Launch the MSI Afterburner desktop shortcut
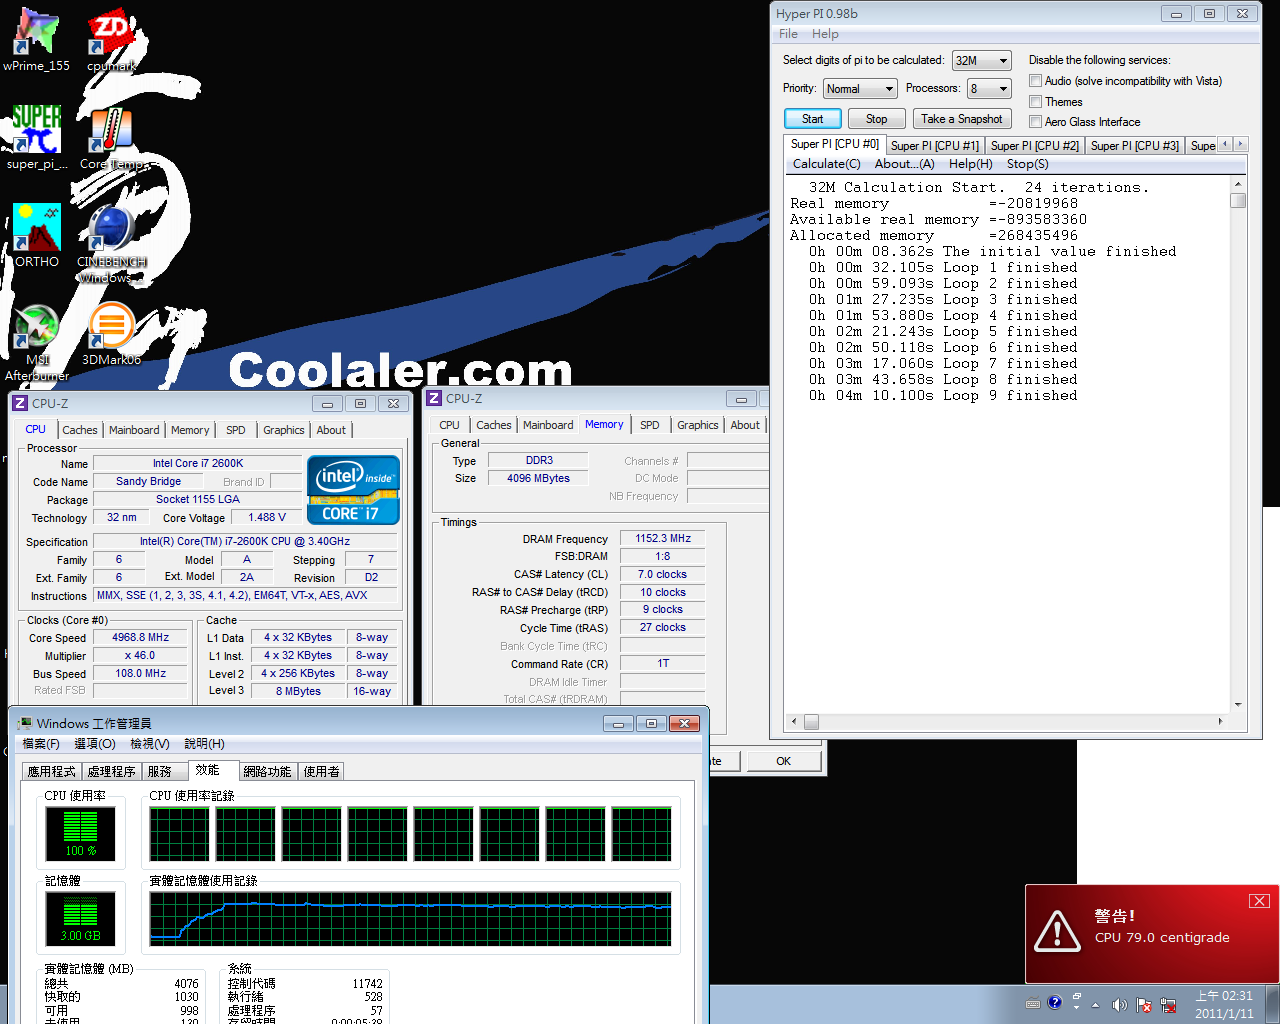 tap(37, 342)
